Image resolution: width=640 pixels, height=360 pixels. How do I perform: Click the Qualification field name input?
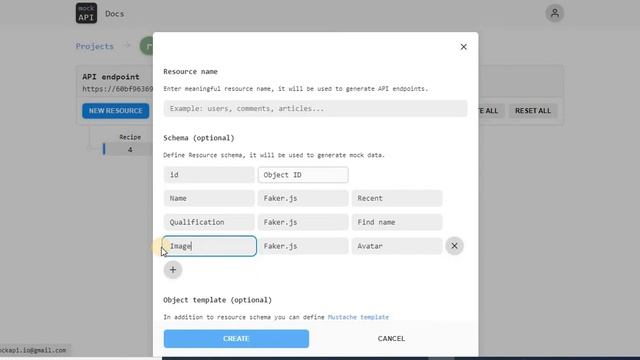(209, 222)
